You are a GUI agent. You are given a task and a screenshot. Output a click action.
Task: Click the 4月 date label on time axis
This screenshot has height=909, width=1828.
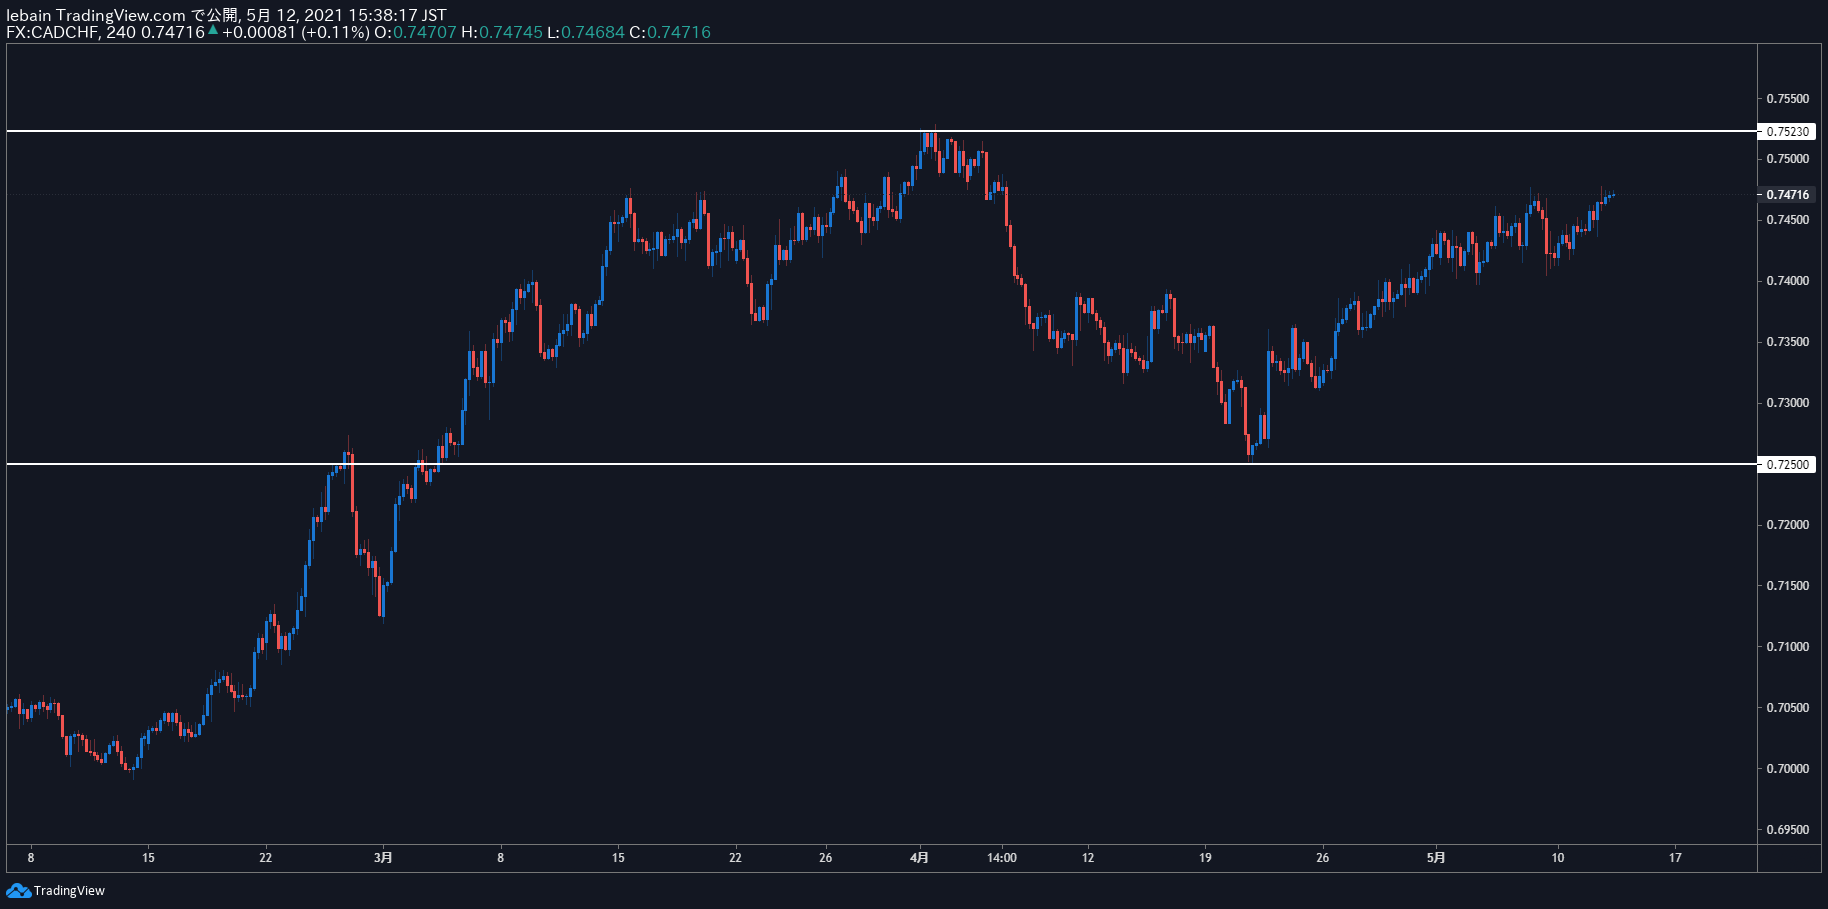pyautogui.click(x=920, y=857)
